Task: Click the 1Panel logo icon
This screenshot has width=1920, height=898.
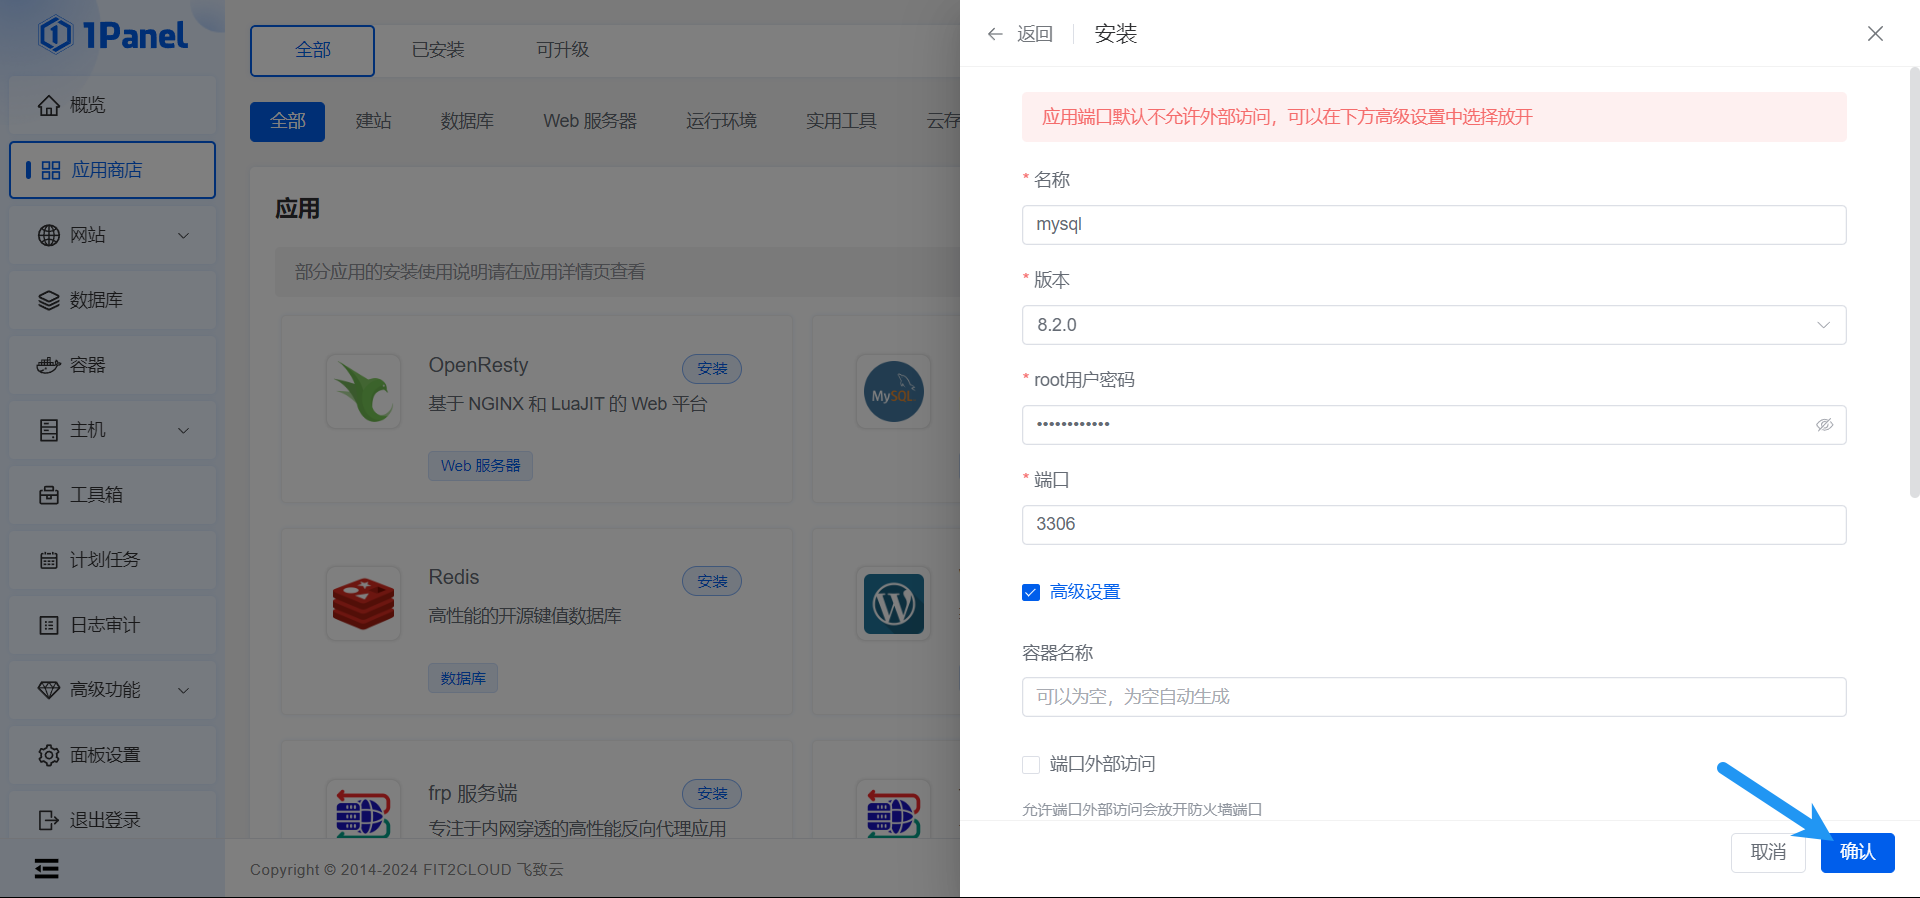Action: coord(56,35)
